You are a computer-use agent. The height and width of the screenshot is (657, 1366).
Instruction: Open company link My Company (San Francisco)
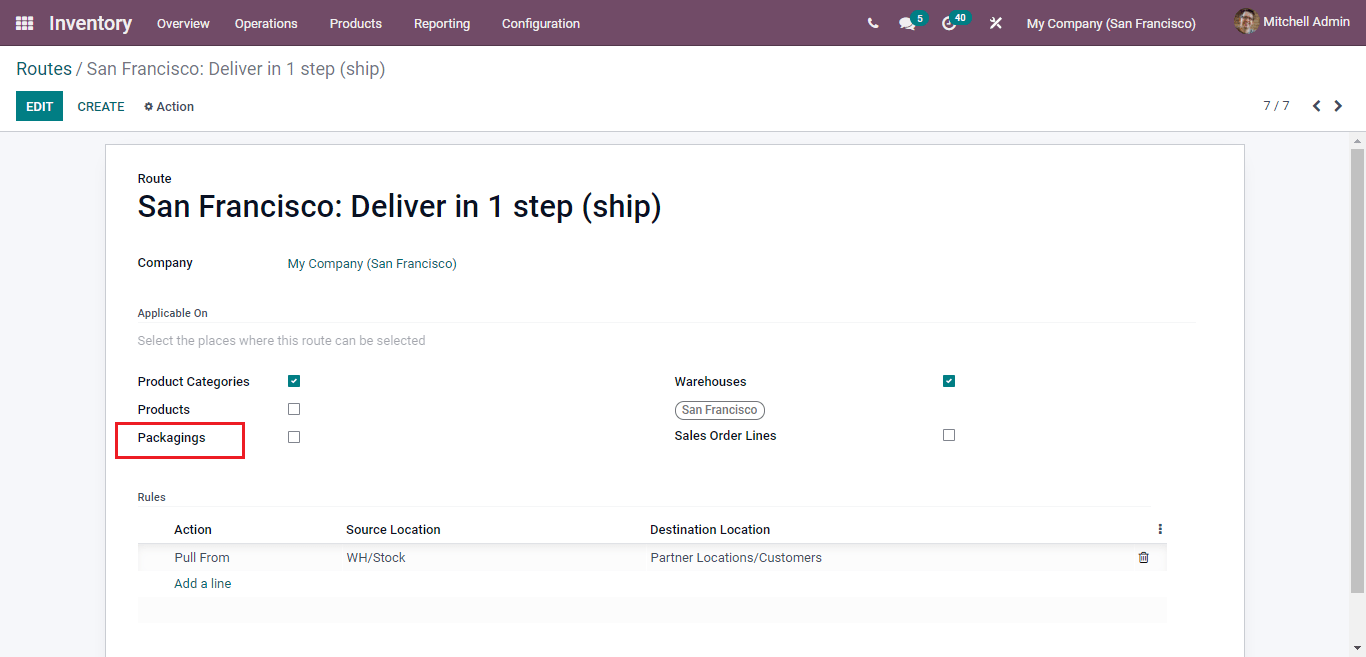pyautogui.click(x=372, y=264)
